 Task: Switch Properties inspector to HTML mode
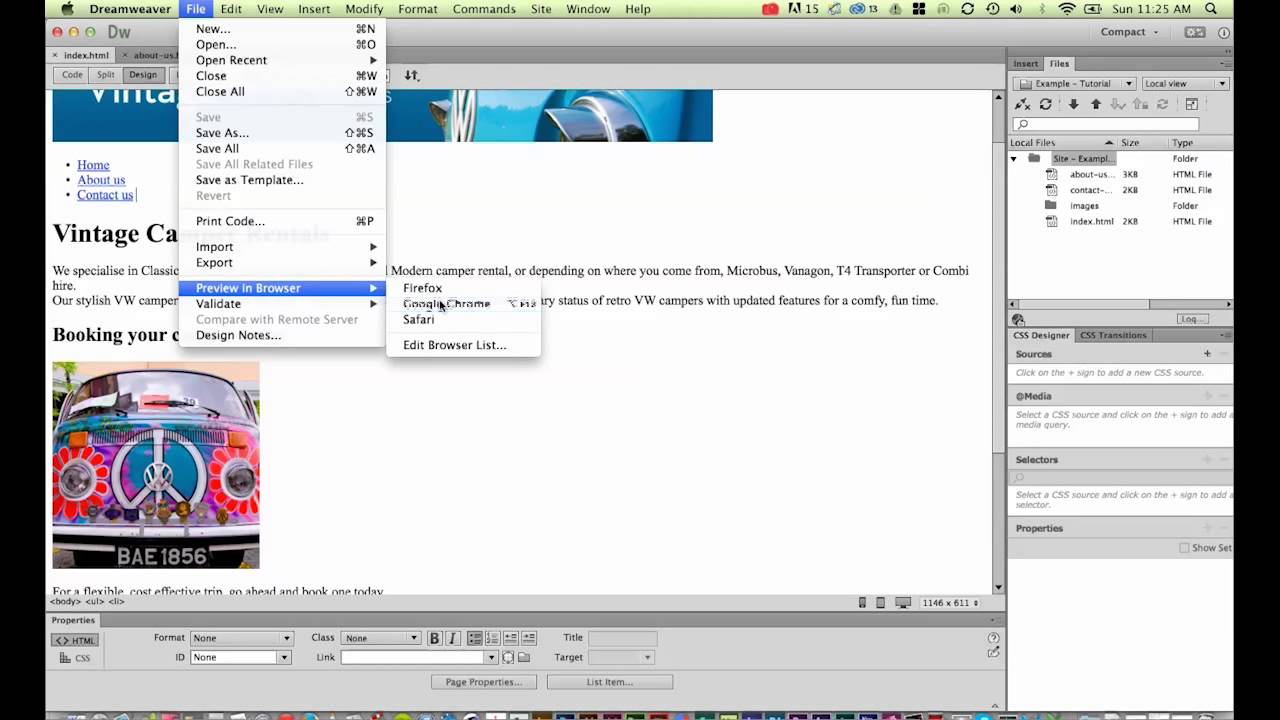[75, 641]
